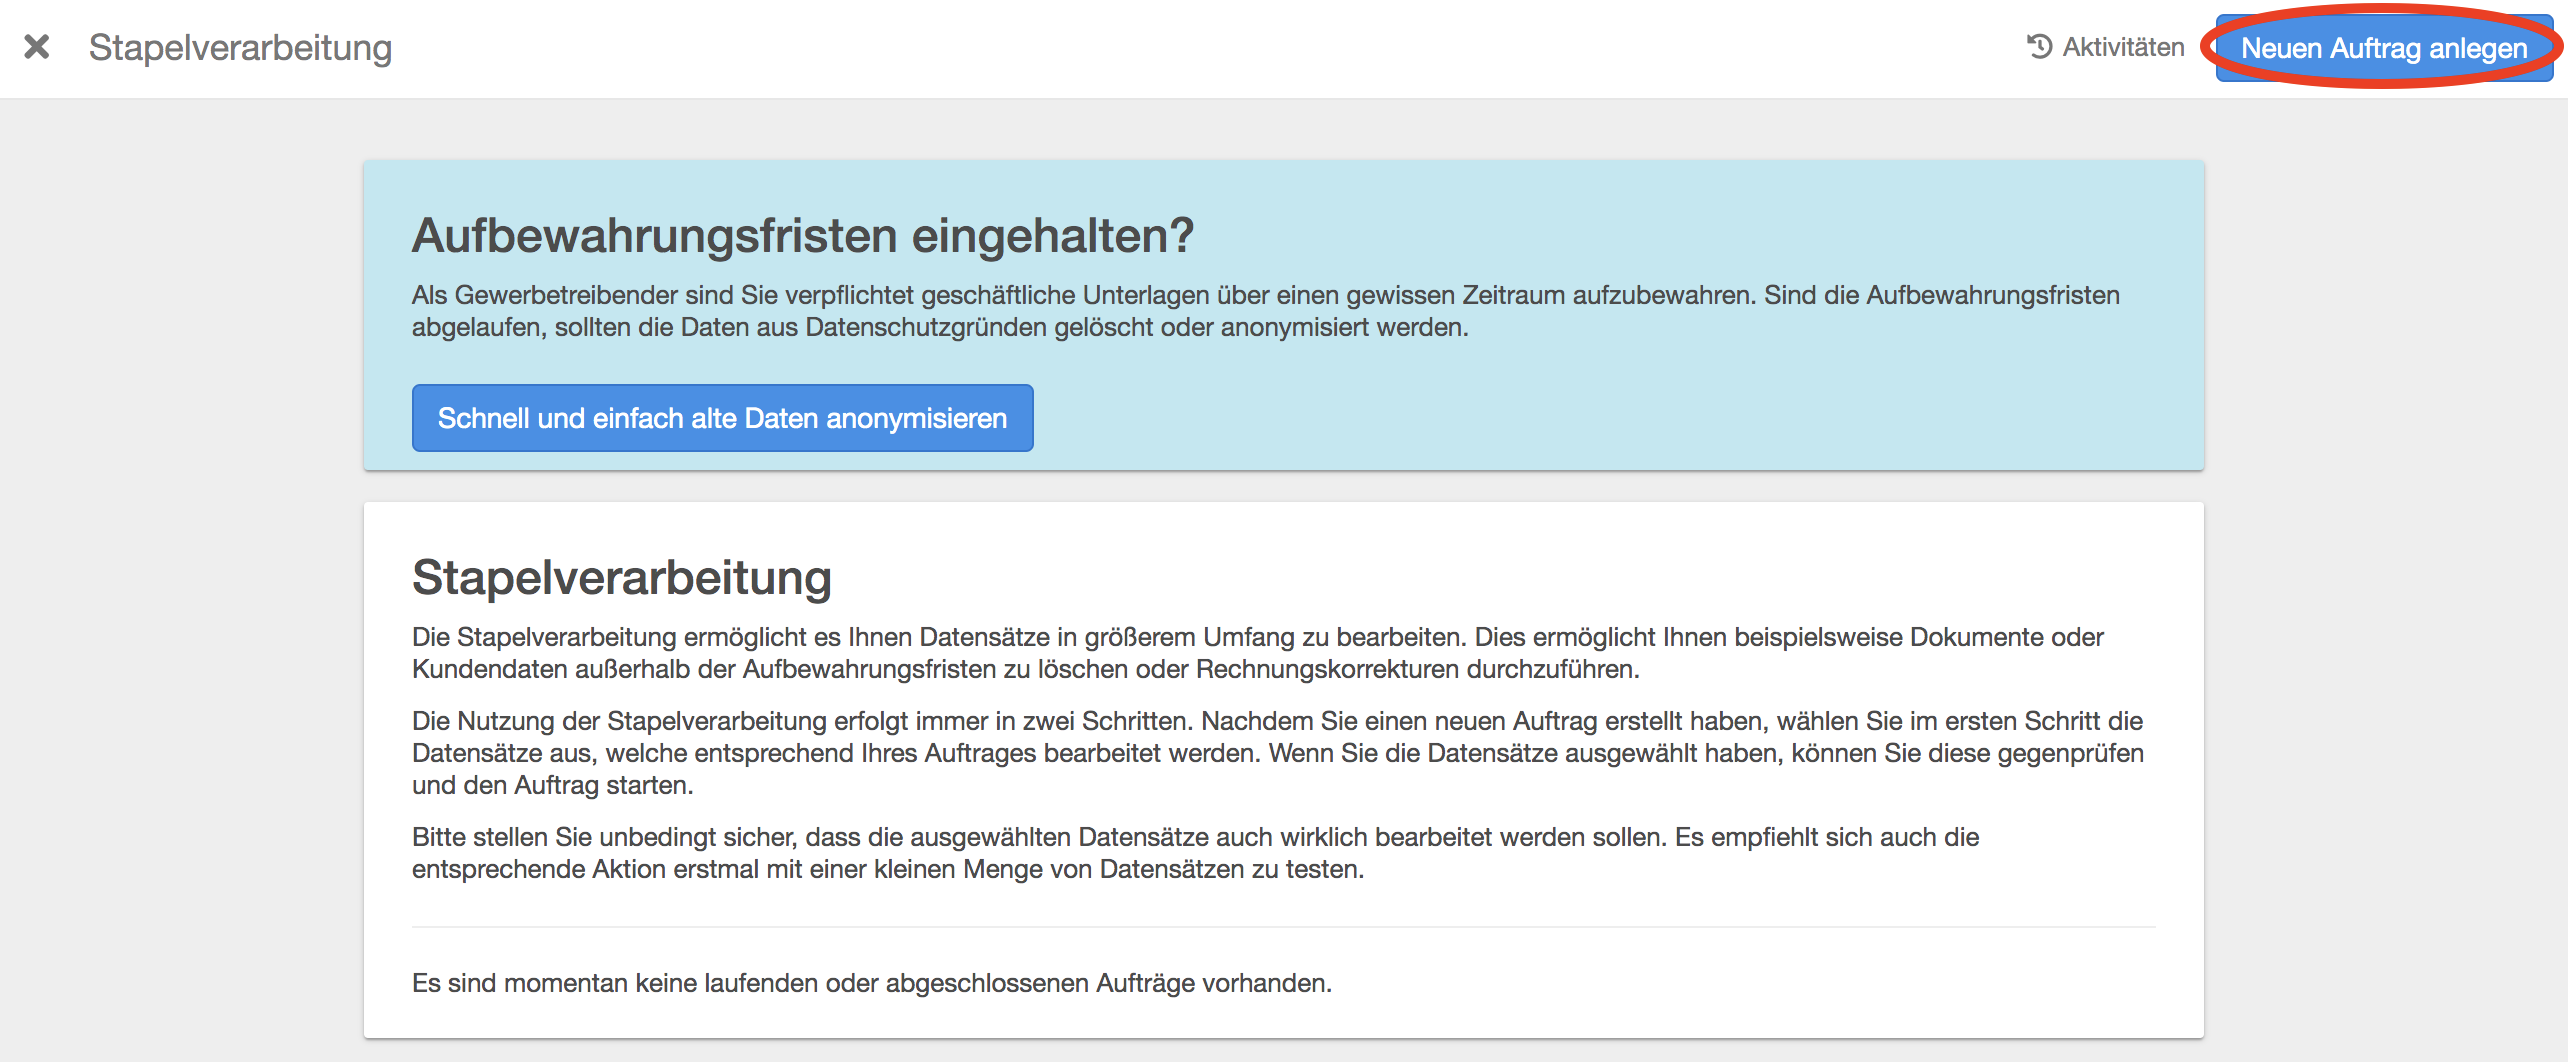Click the paragraph starting 'Als Gewerbetreibender sind Sie'
This screenshot has height=1062, width=2568.
tap(1265, 311)
